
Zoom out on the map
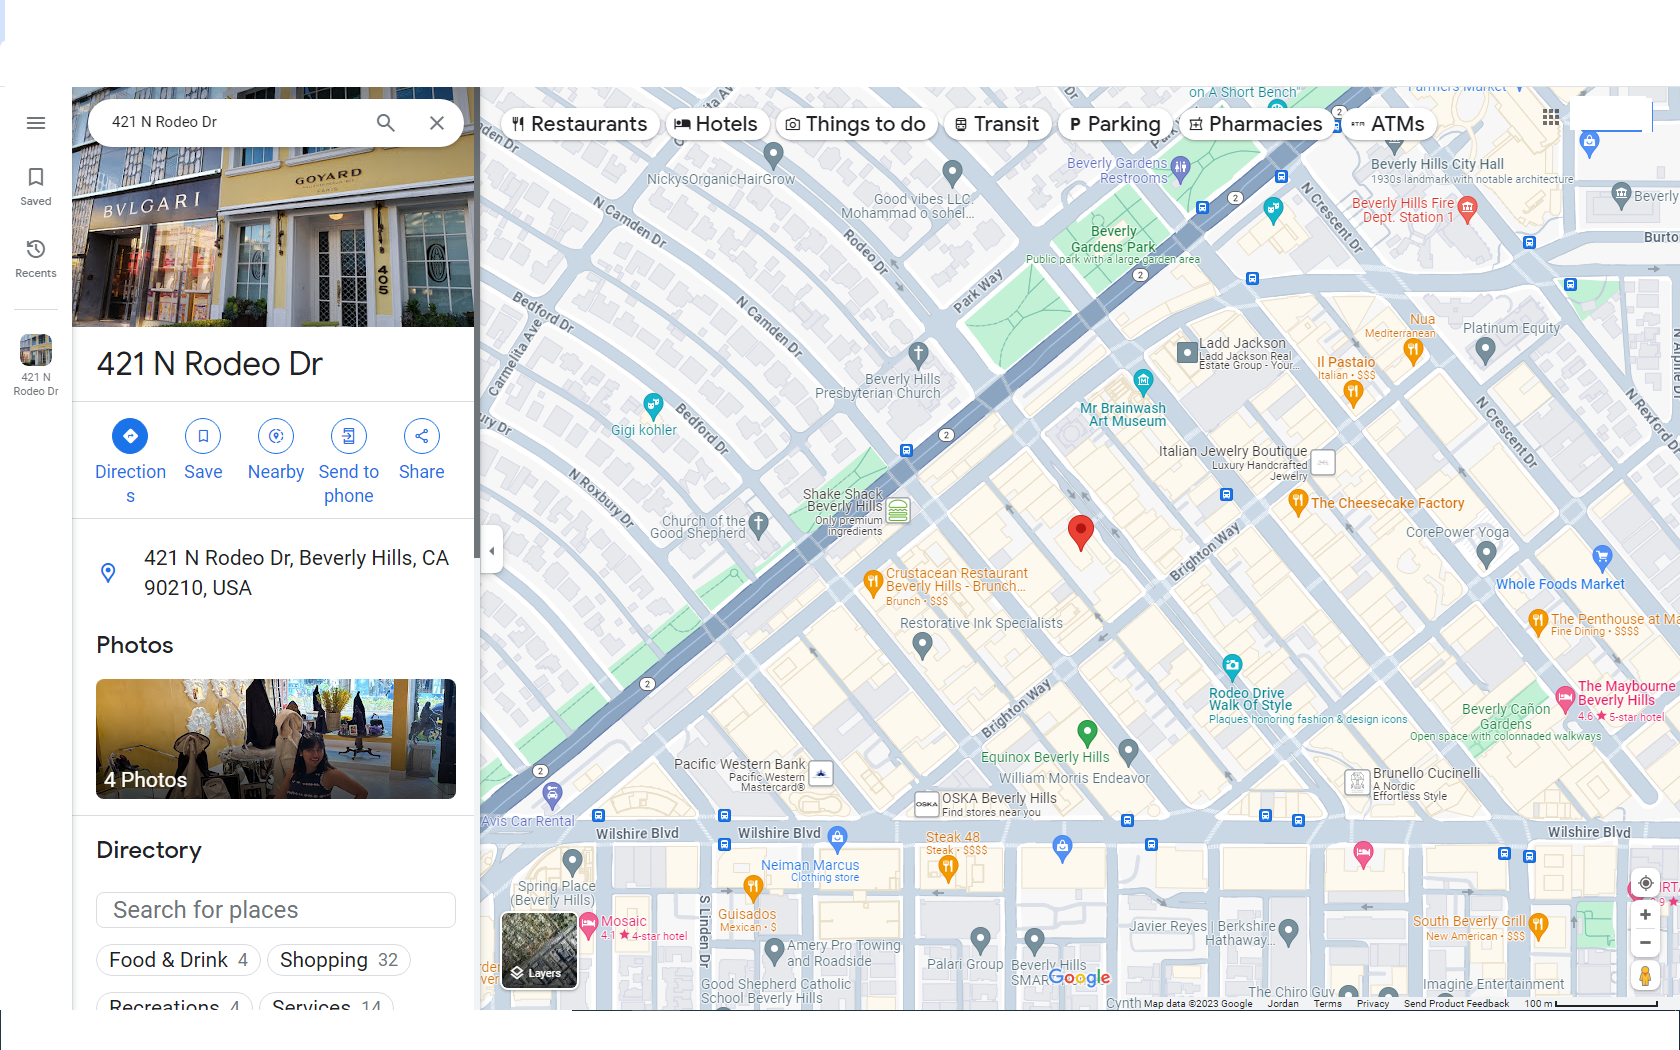click(1645, 942)
